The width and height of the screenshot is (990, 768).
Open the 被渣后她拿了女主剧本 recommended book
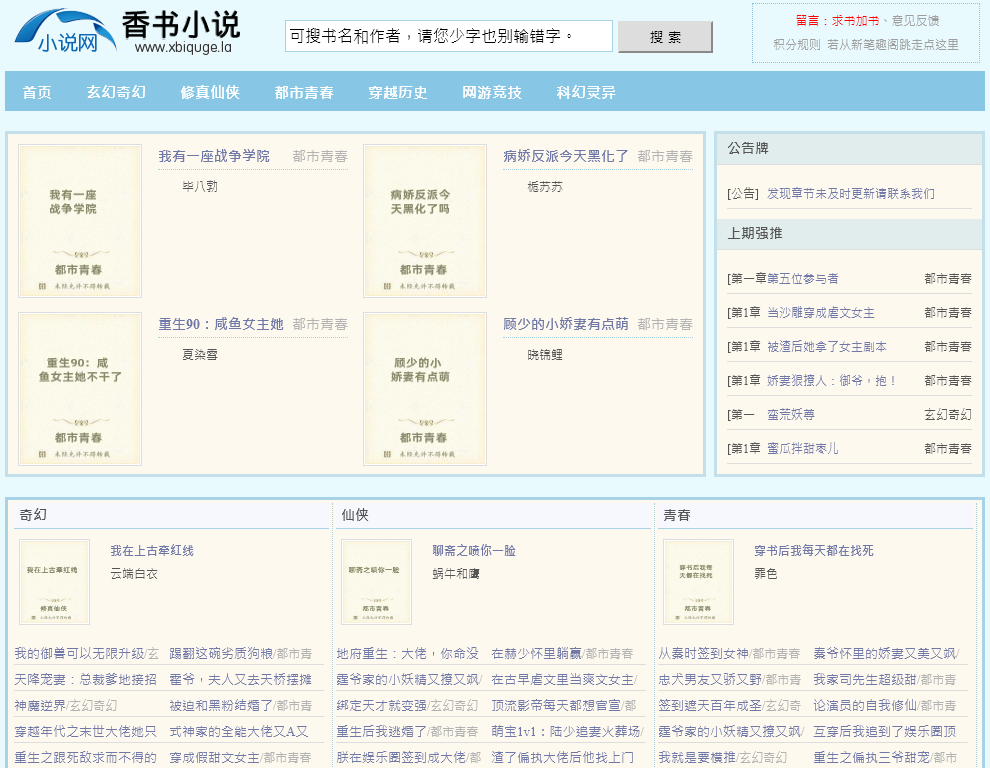[x=826, y=347]
